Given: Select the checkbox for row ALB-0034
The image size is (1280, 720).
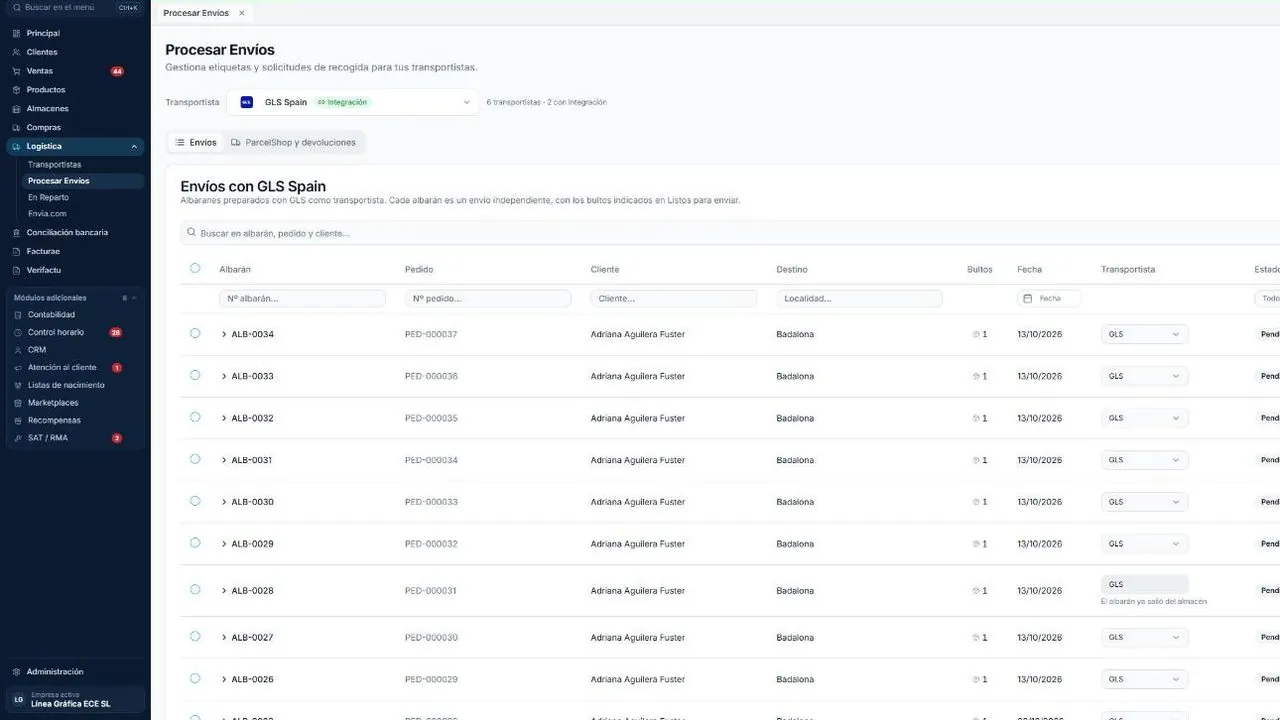Looking at the screenshot, I should point(195,333).
